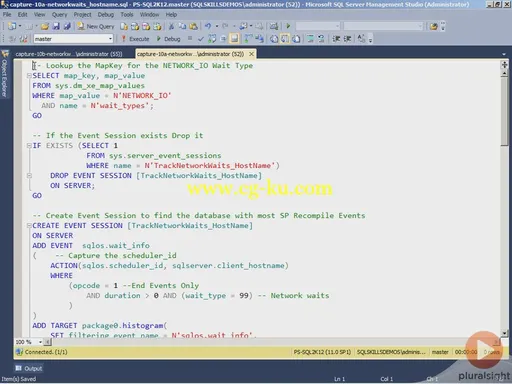The image size is (512, 384).
Task: Click the Change Connection icon
Action: 23,39
